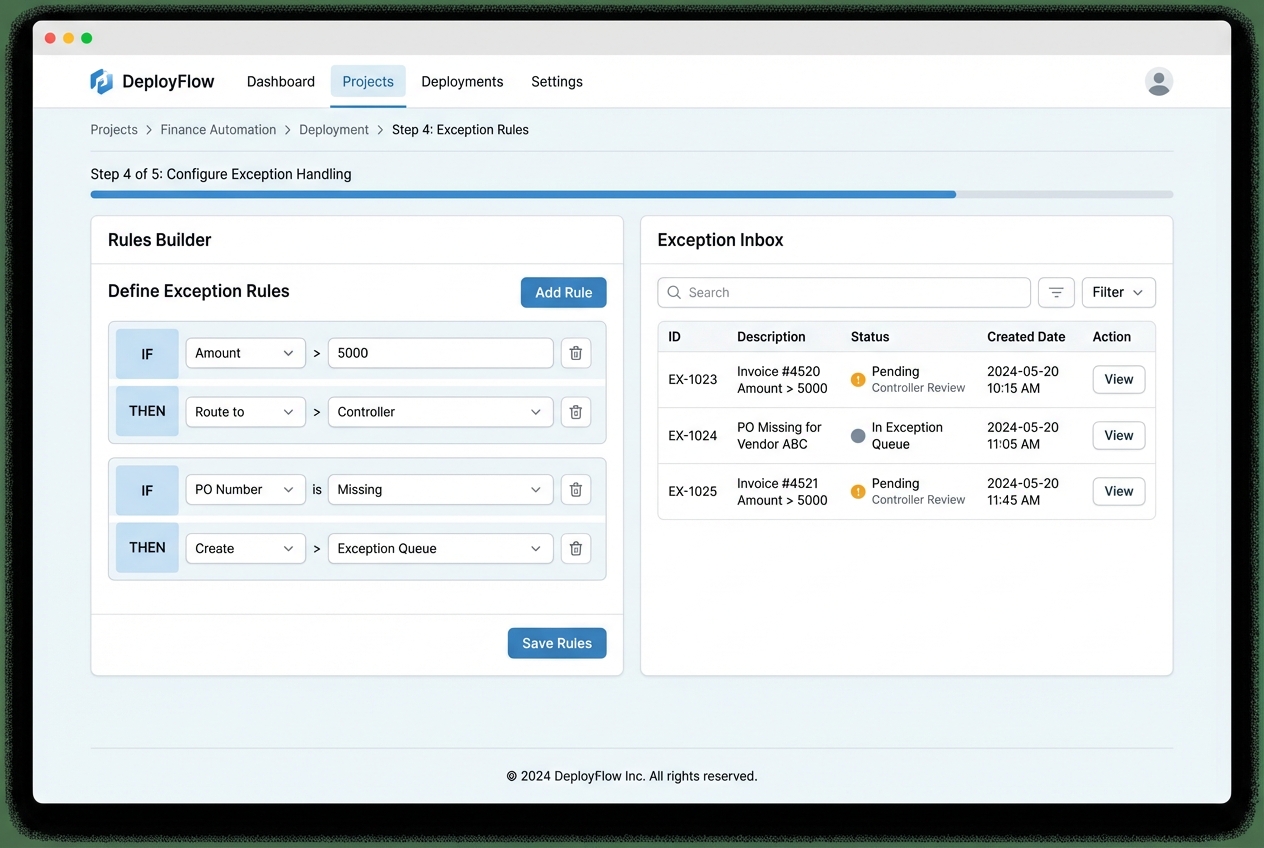This screenshot has width=1264, height=848.
Task: Open the Dashboard menu item
Action: coord(280,81)
